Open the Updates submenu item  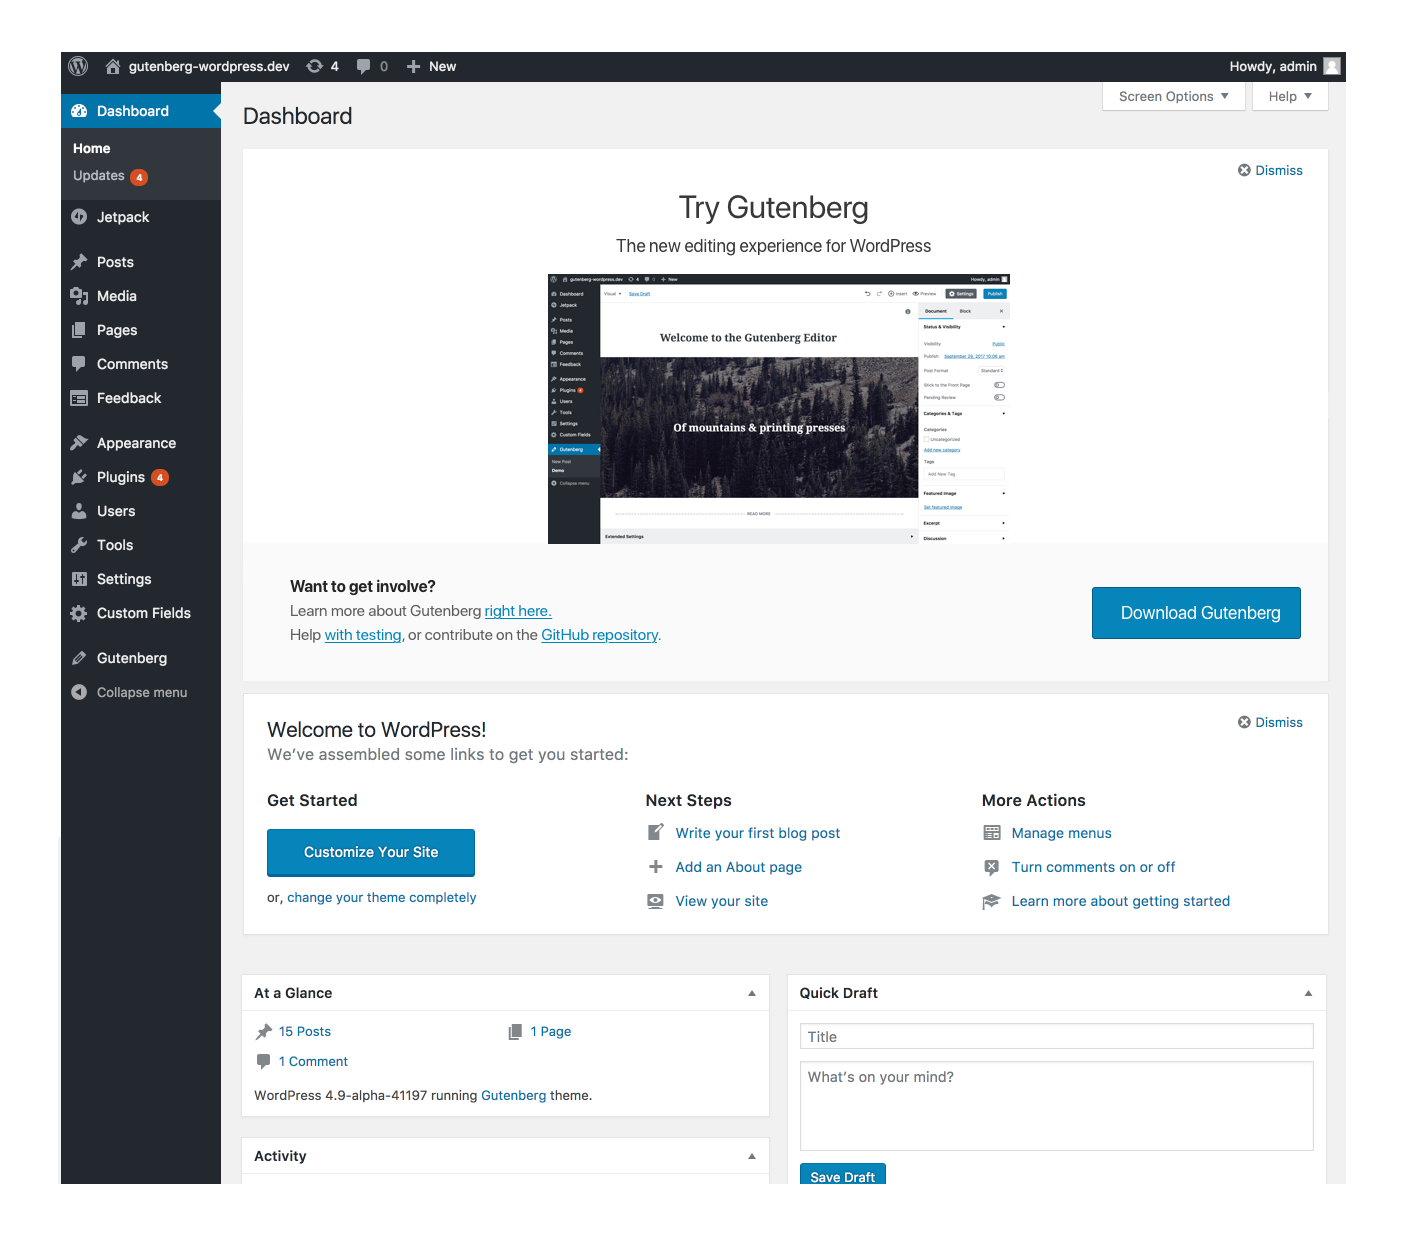click(110, 176)
